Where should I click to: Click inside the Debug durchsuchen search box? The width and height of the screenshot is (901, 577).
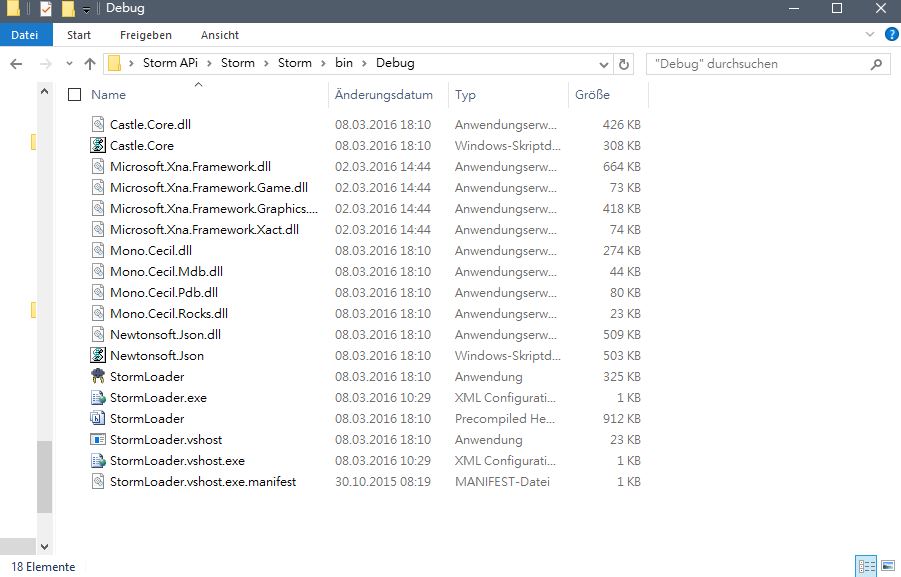[x=760, y=63]
